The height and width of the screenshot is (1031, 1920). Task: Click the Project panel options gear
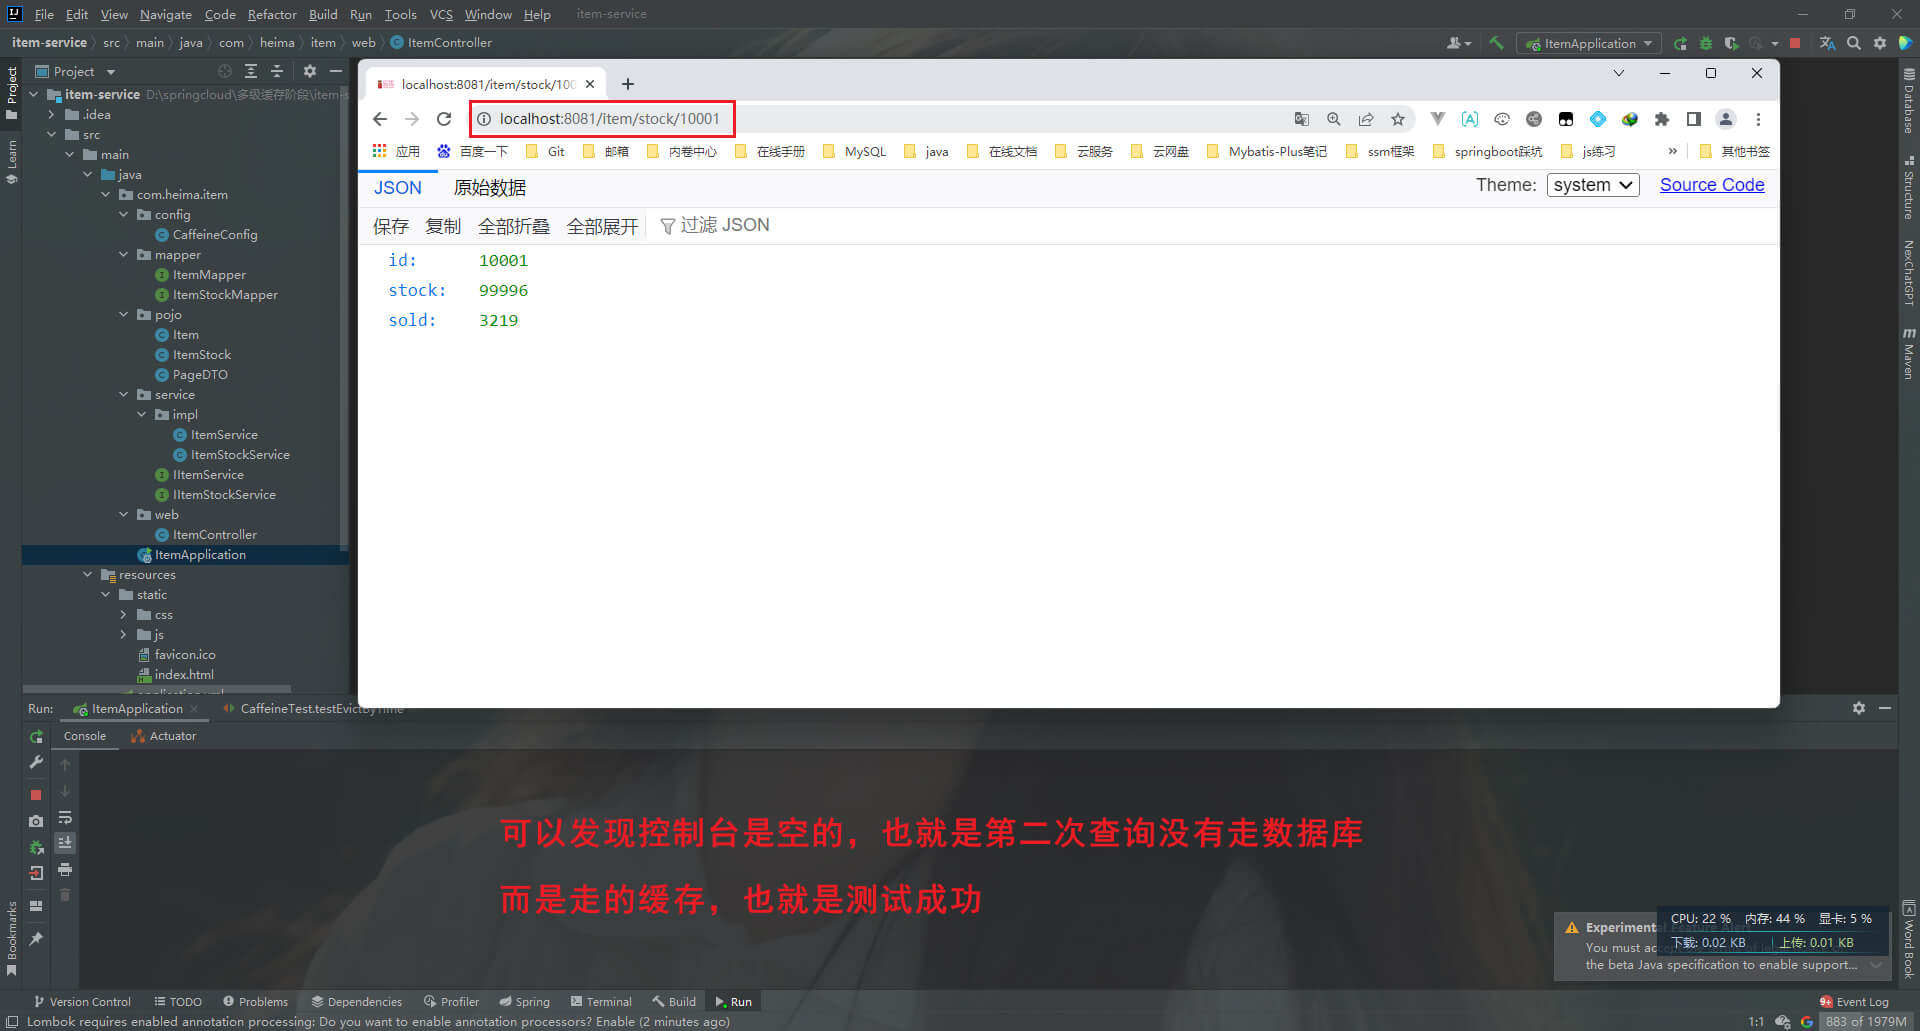[x=310, y=72]
